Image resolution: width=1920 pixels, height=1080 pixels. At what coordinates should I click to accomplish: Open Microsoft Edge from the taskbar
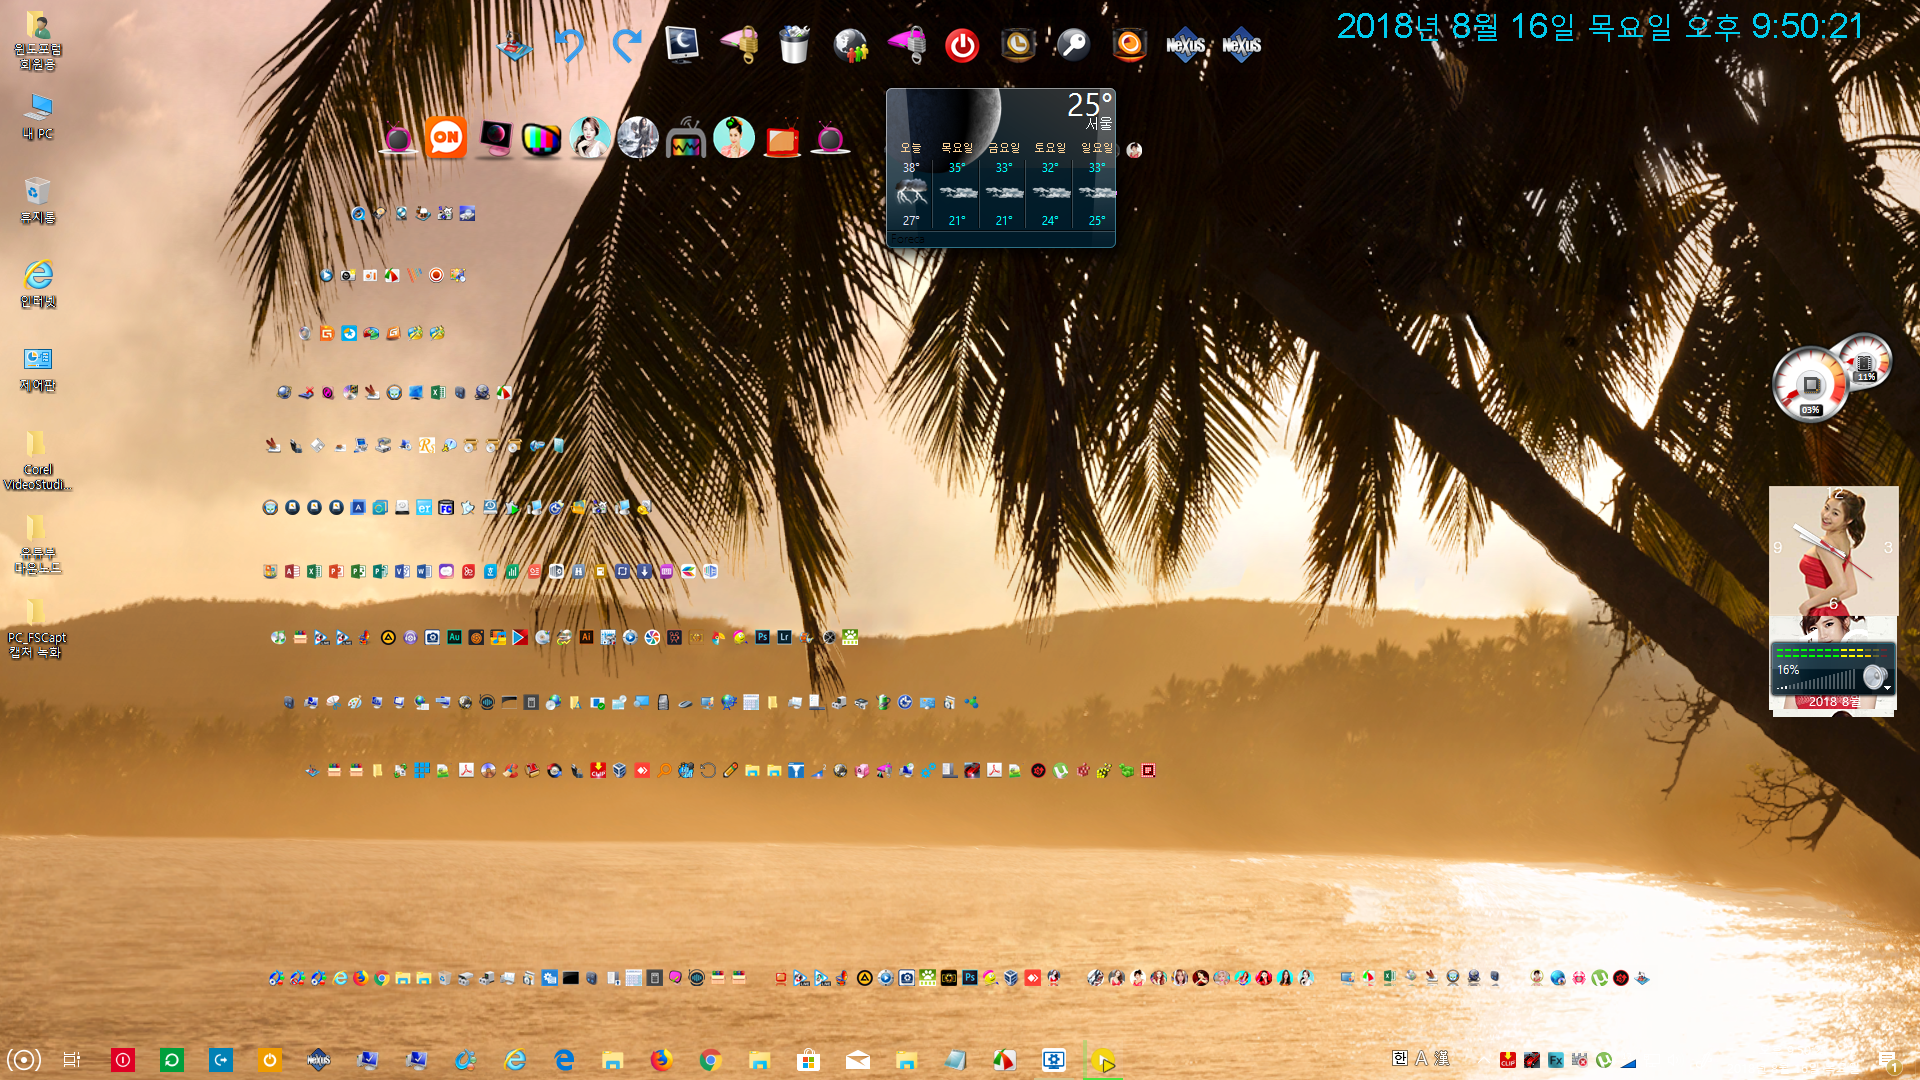point(564,1060)
